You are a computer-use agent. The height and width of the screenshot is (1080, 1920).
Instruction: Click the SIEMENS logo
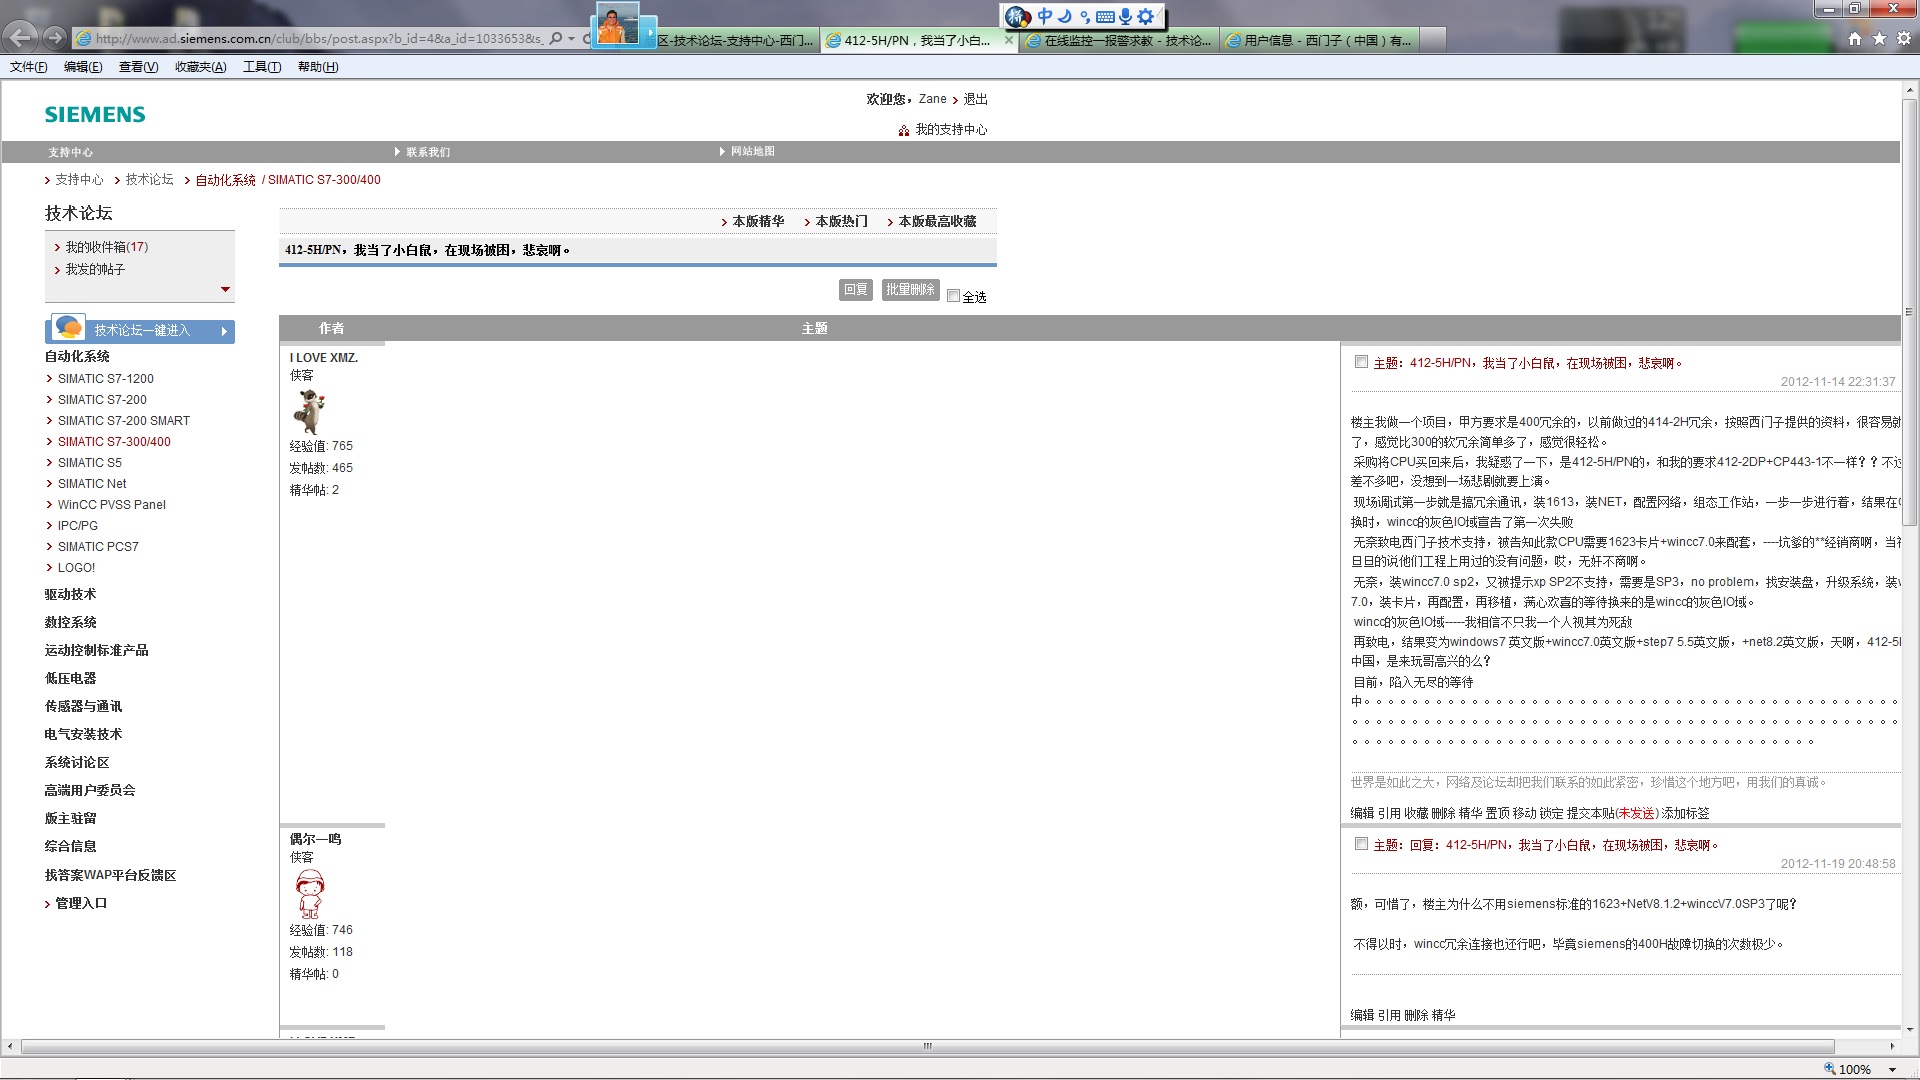click(x=95, y=114)
